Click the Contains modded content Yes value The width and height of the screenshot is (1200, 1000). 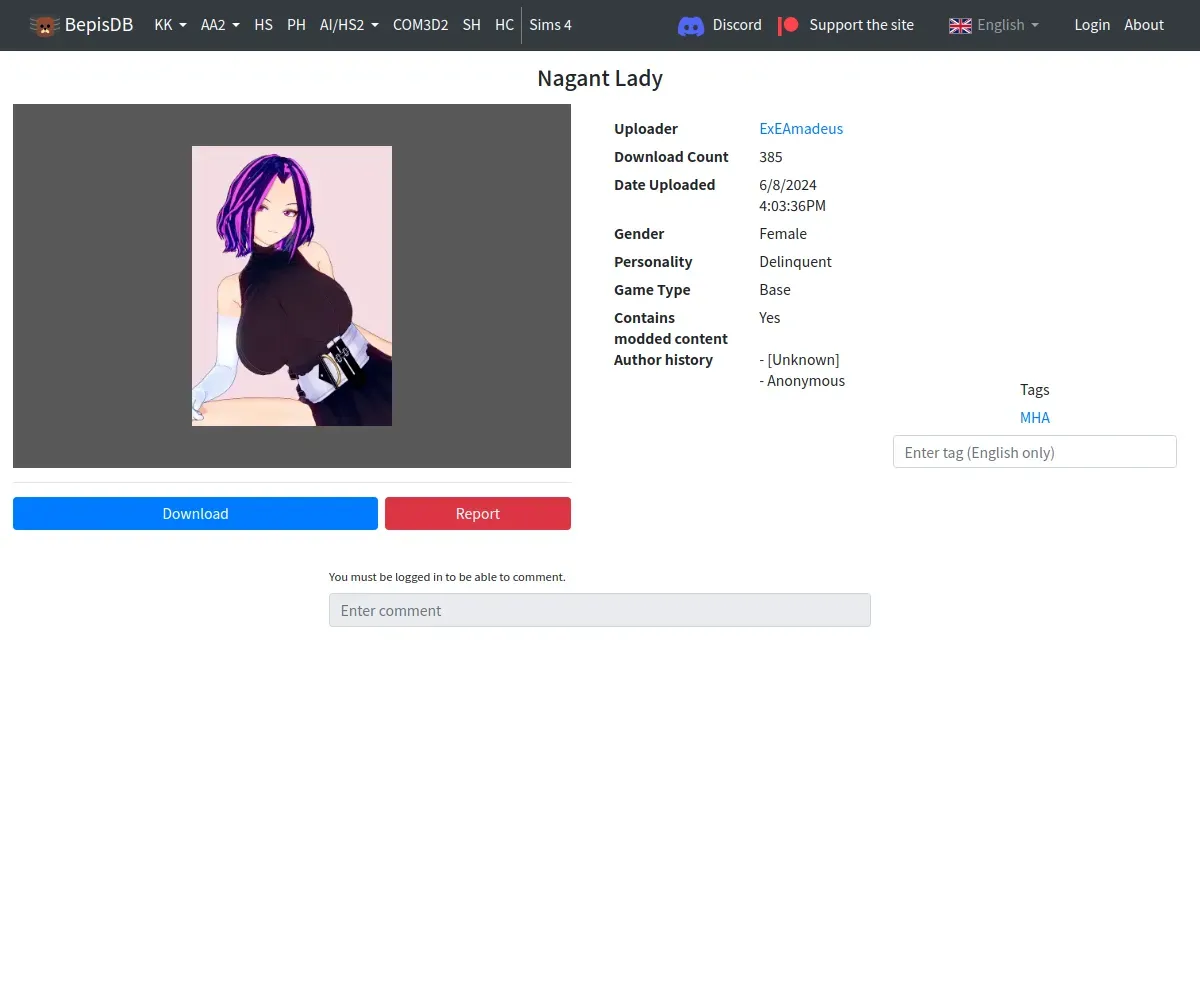770,318
